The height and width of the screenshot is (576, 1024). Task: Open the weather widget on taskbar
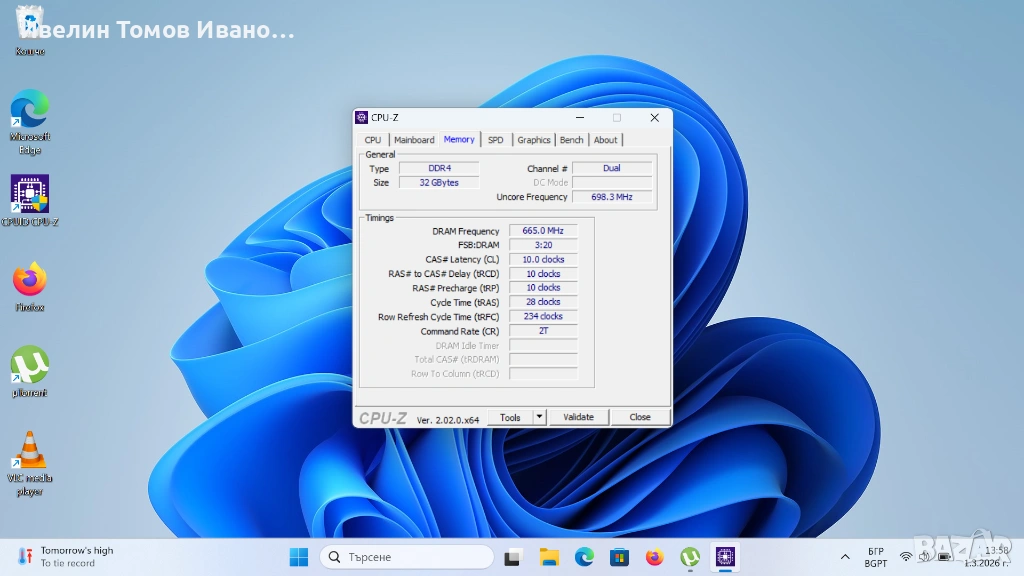tap(66, 557)
